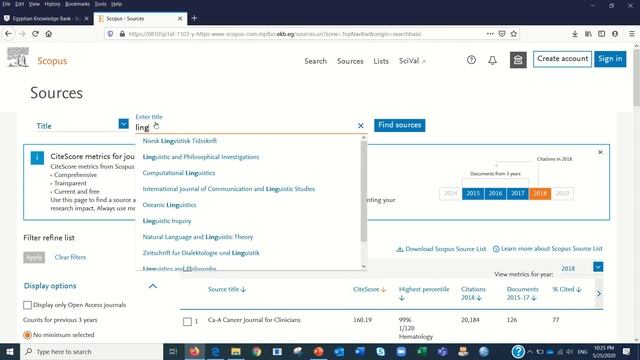Image resolution: width=640 pixels, height=360 pixels.
Task: Click the suggestion list scrollbar thumb
Action: pyautogui.click(x=364, y=191)
